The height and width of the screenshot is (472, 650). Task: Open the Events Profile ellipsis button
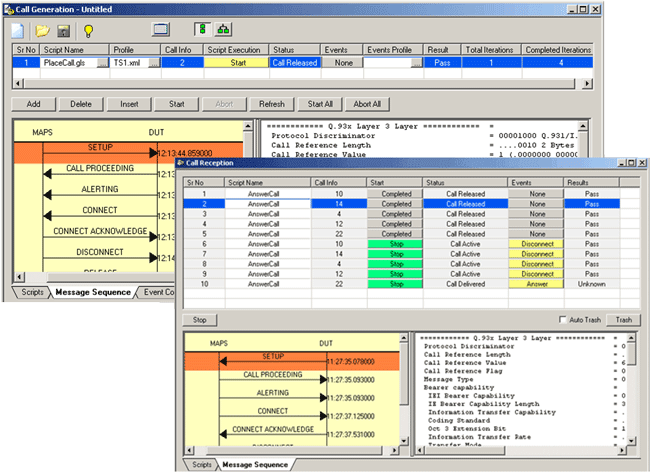point(417,63)
